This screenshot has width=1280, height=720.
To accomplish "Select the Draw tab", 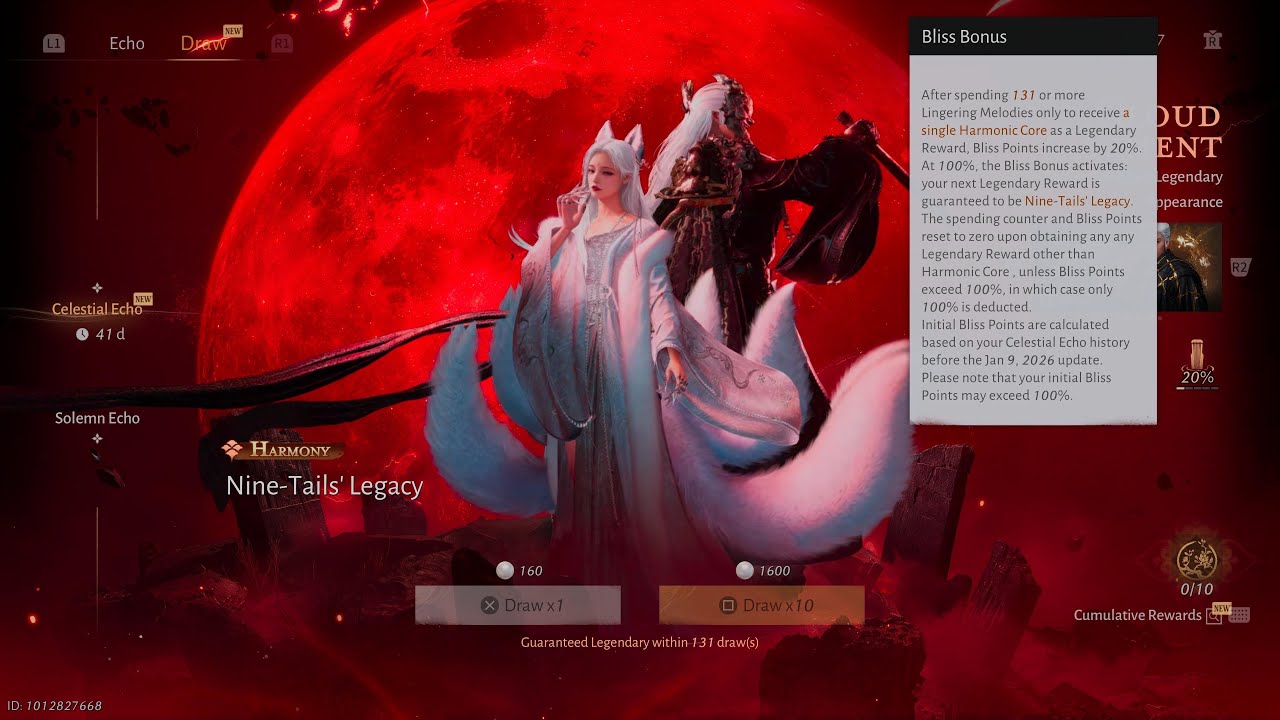I will click(x=203, y=43).
